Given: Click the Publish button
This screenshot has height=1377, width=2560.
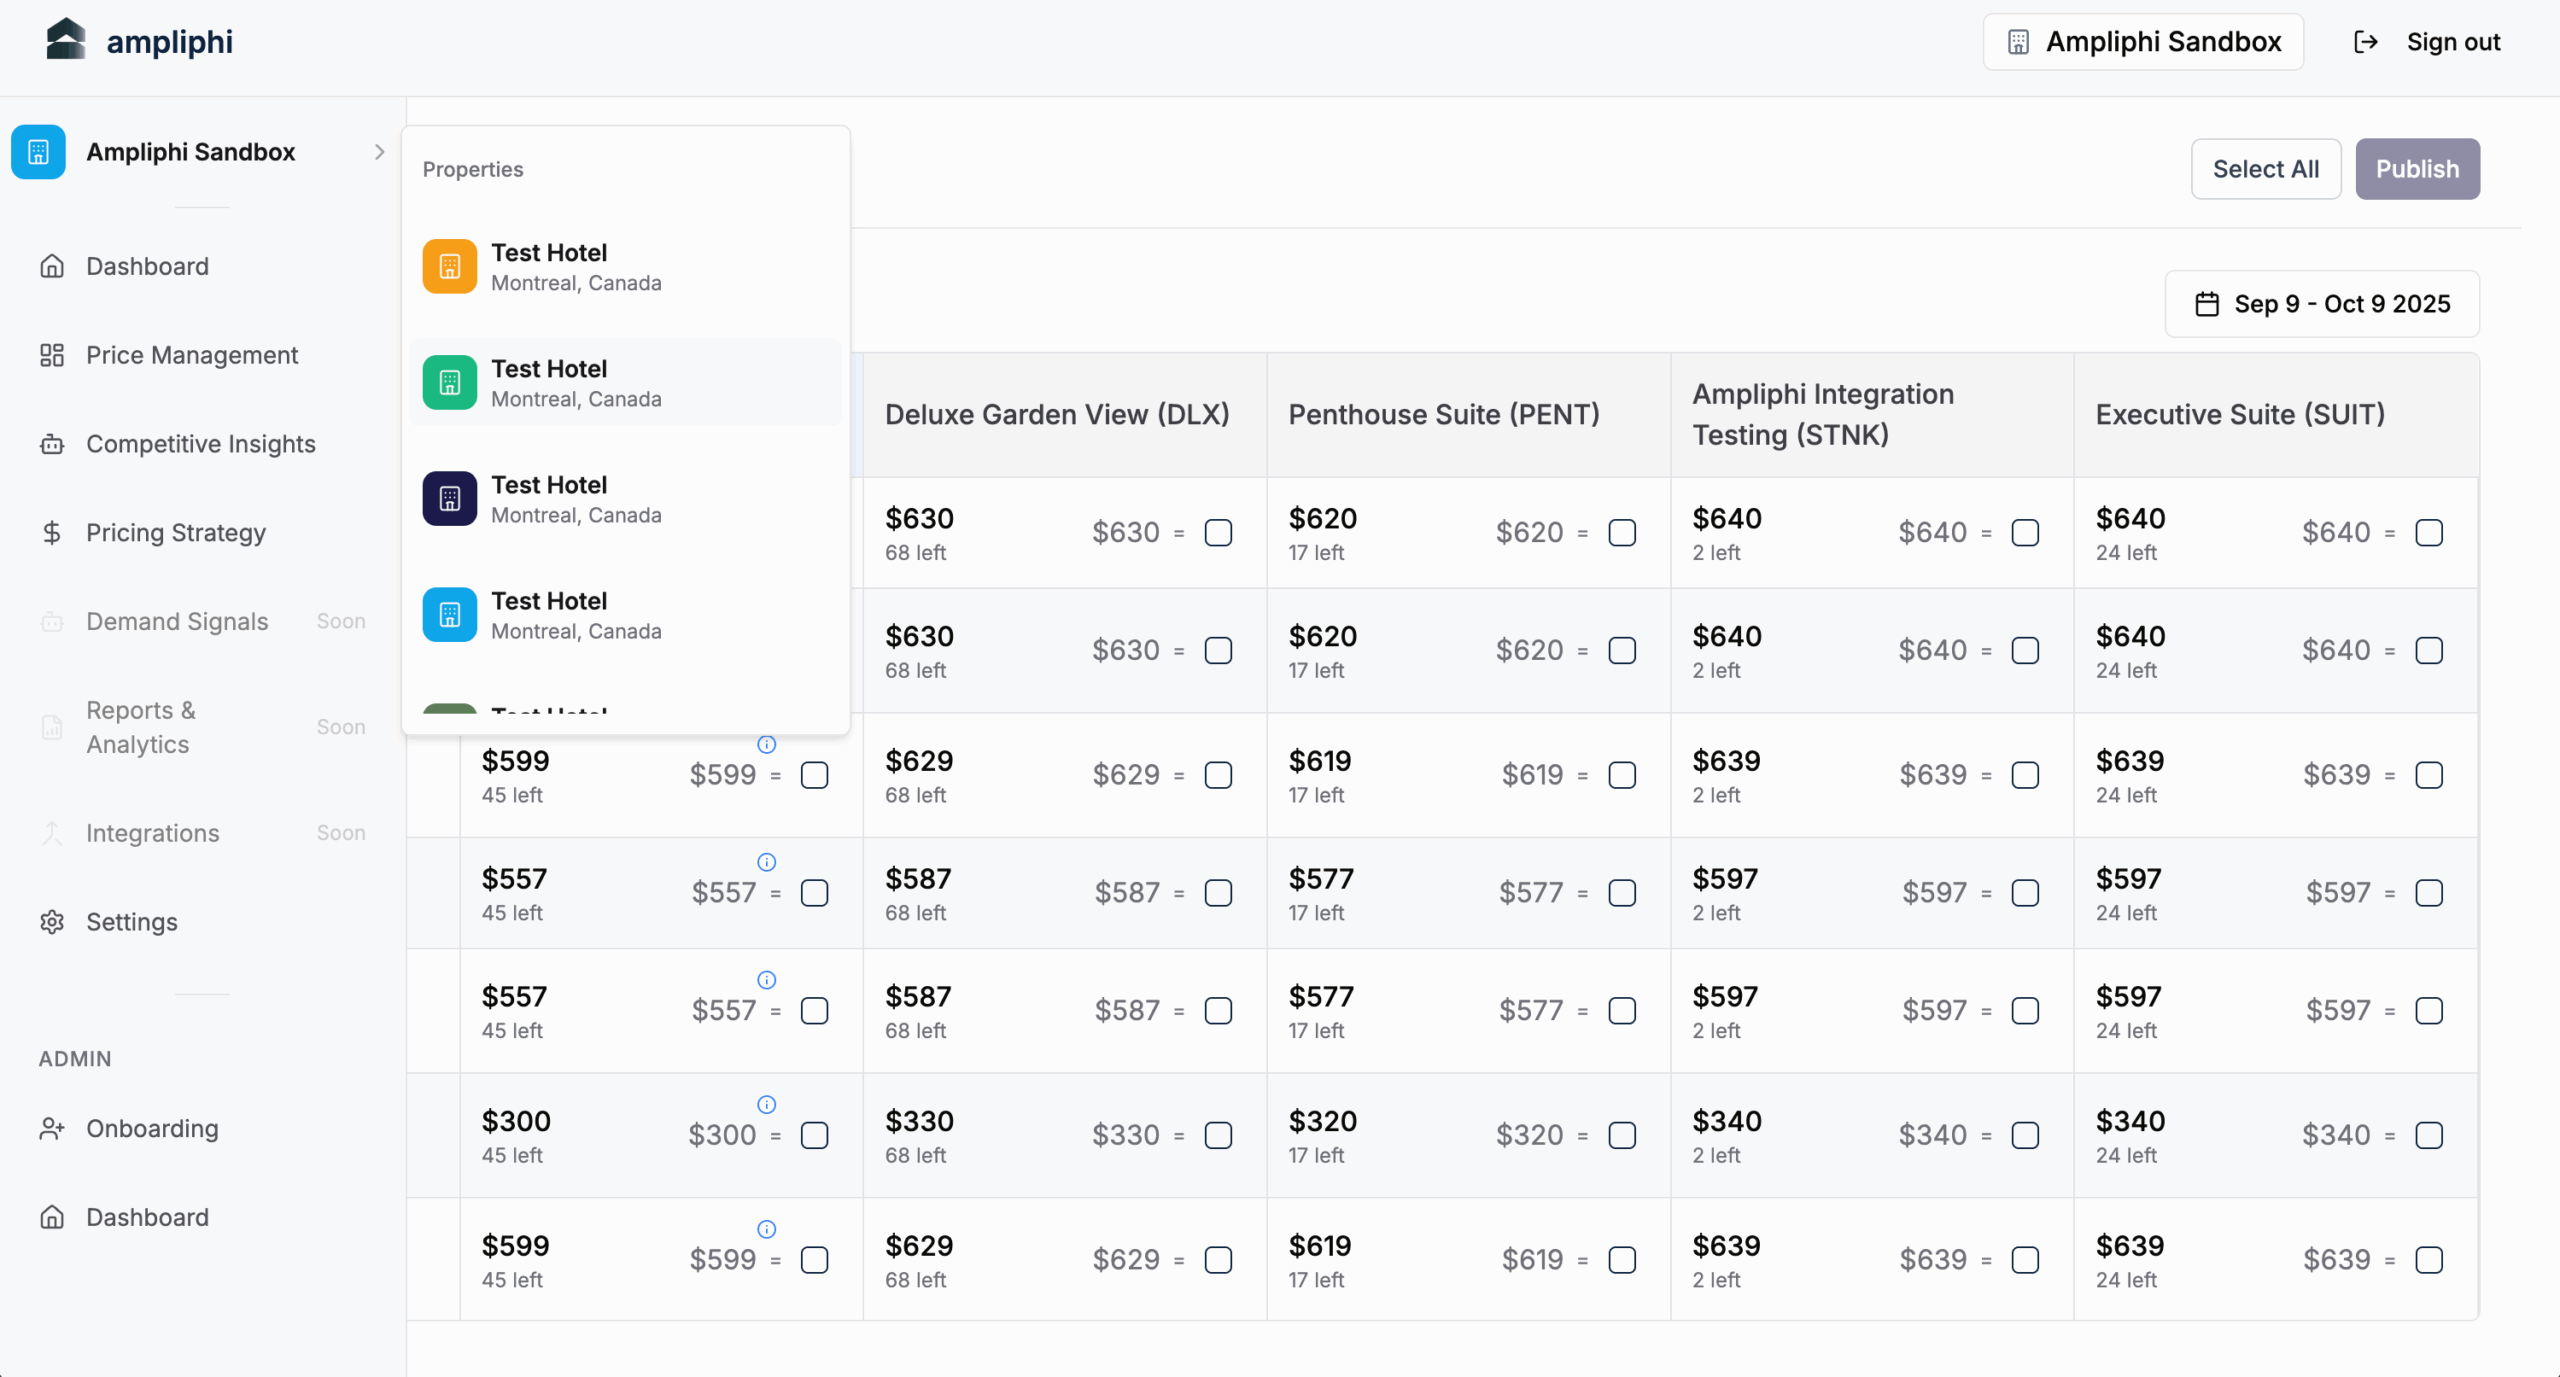Looking at the screenshot, I should (x=2417, y=169).
